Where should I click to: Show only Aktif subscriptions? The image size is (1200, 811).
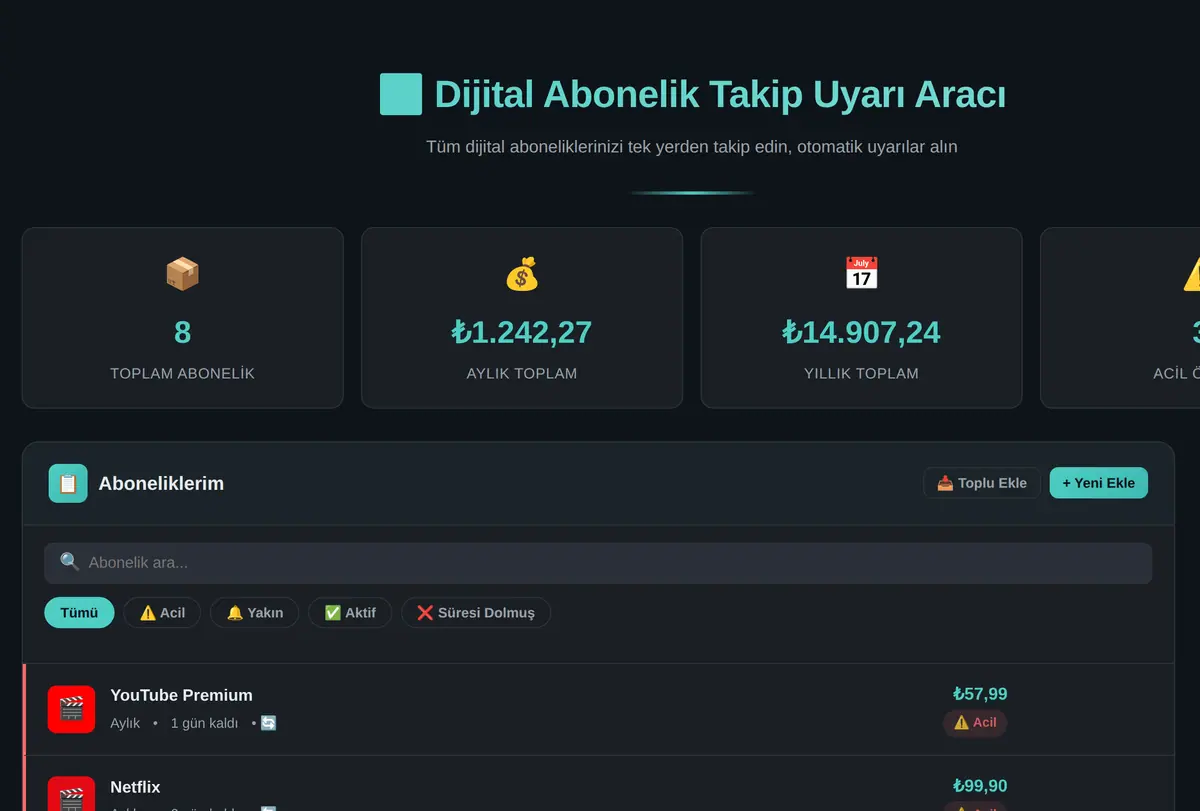350,613
